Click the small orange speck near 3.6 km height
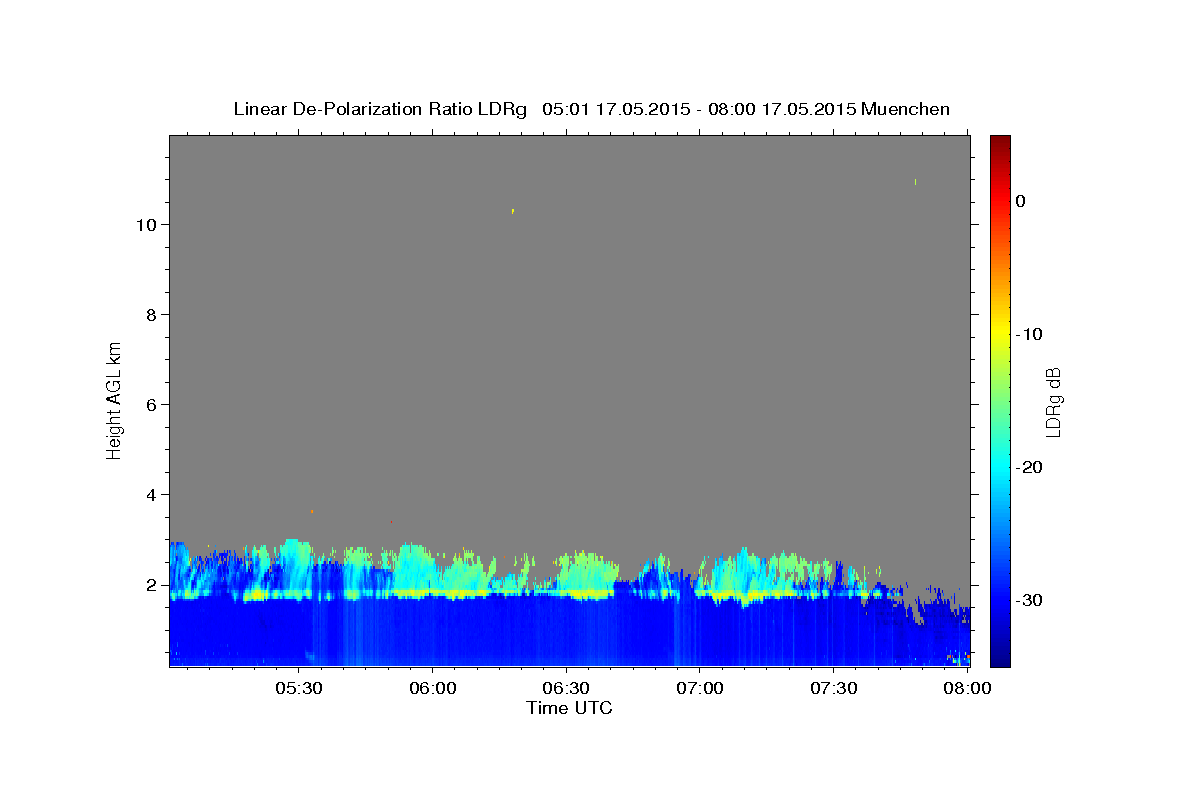The height and width of the screenshot is (800, 1200). coord(312,511)
